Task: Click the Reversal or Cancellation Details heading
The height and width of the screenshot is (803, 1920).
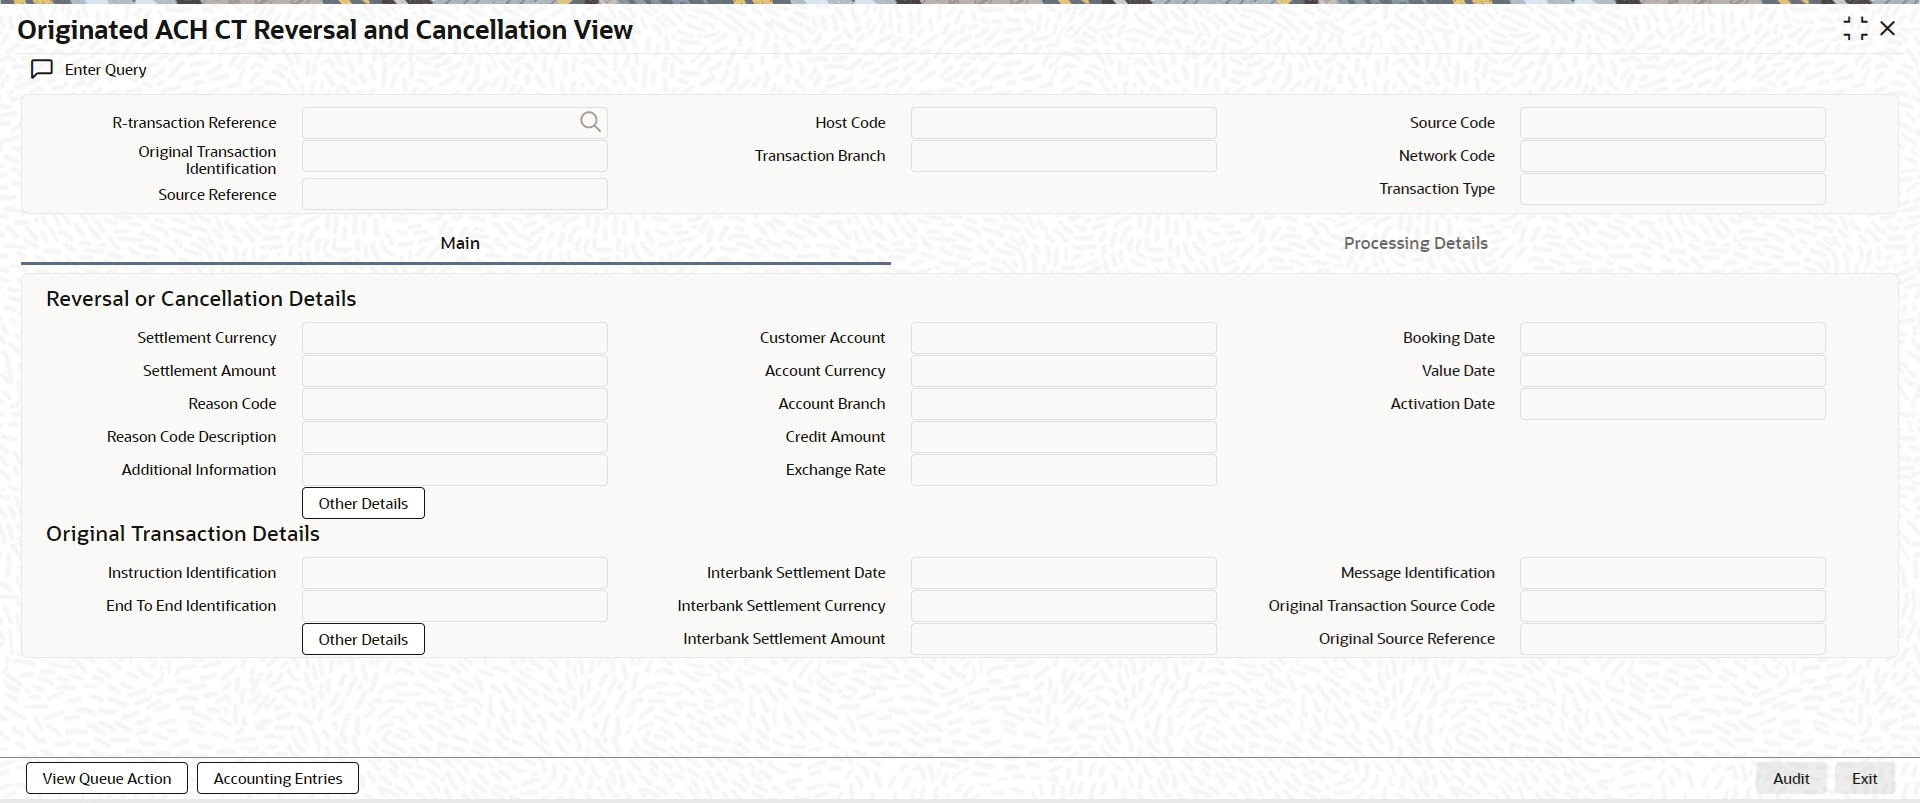Action: [201, 299]
